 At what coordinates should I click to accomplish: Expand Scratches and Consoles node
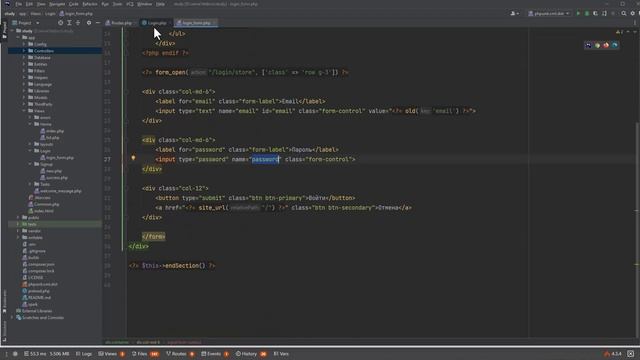click(12, 318)
